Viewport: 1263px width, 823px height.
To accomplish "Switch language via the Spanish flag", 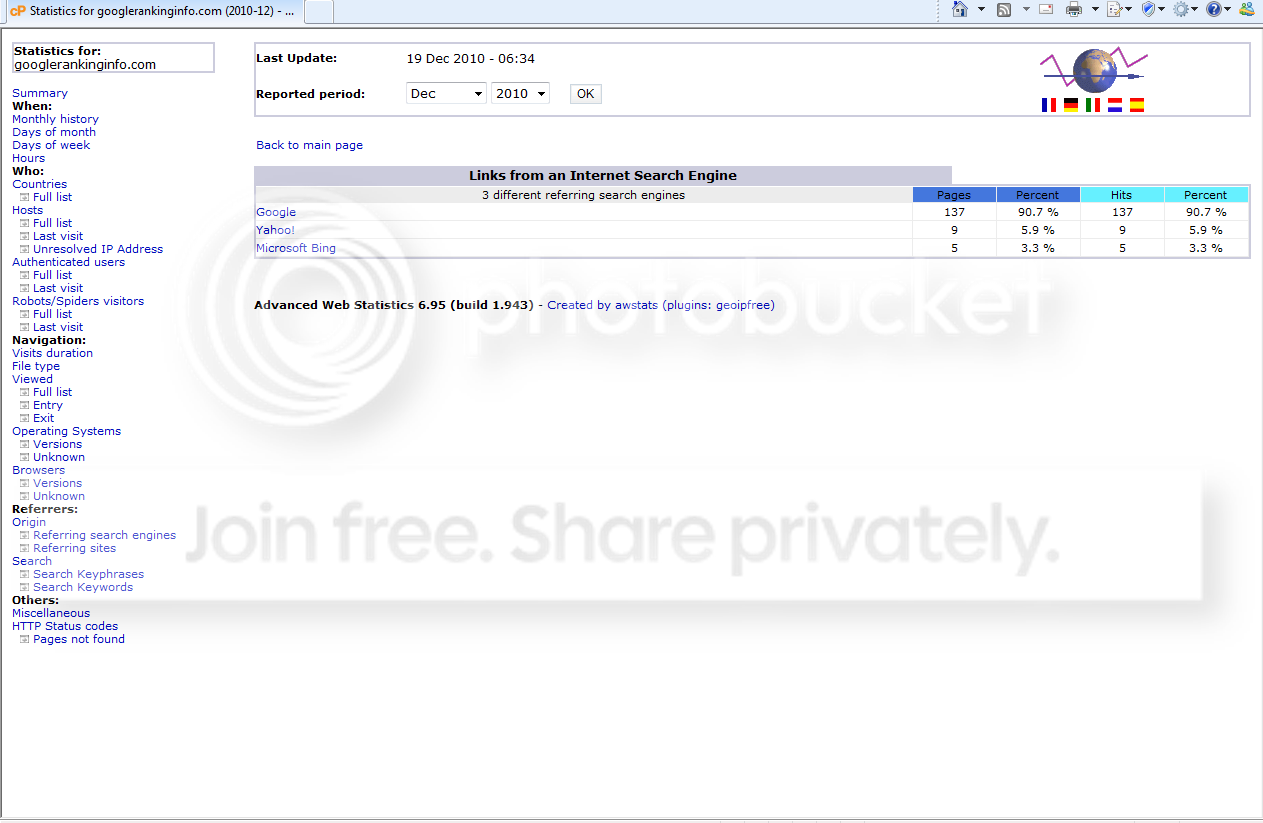I will coord(1136,104).
